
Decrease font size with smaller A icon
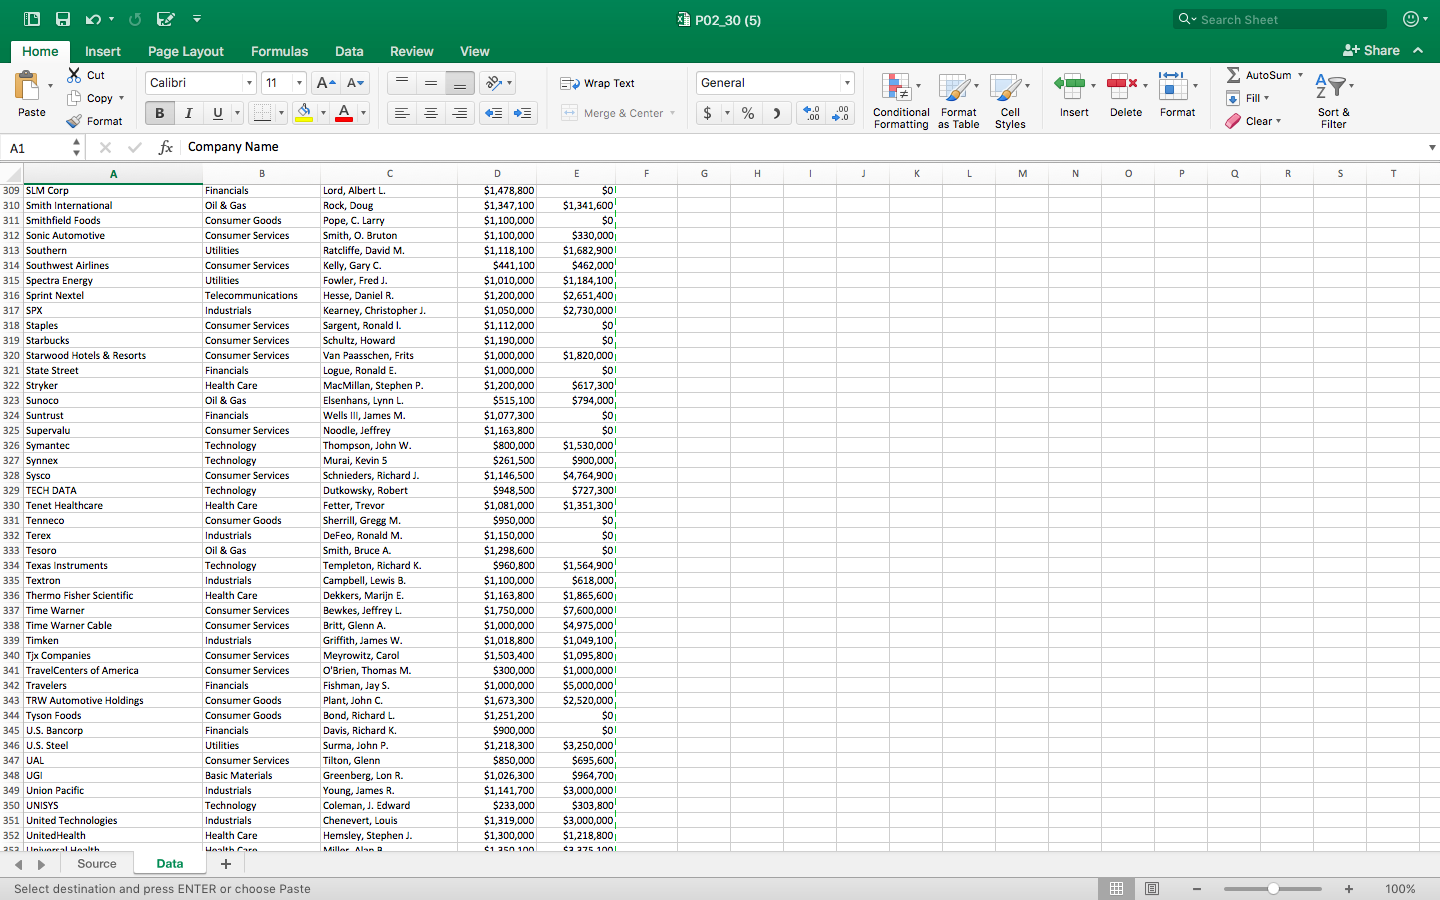[355, 83]
